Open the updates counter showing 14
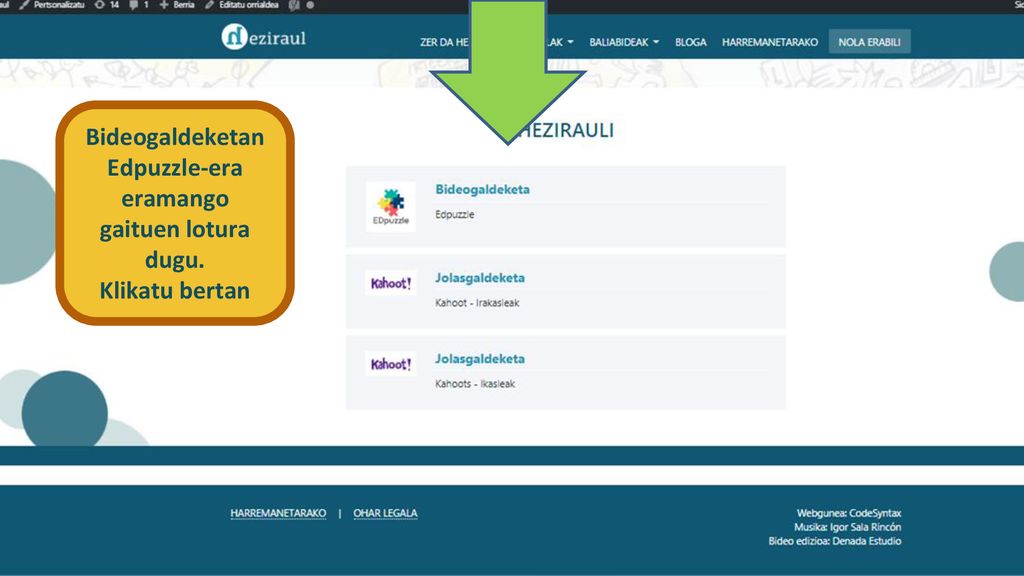This screenshot has width=1024, height=576. [x=107, y=5]
